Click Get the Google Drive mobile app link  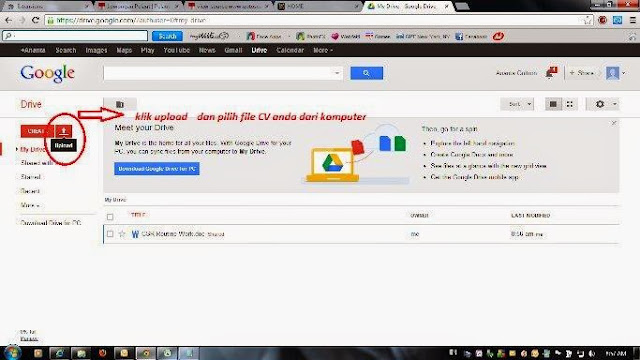(474, 177)
